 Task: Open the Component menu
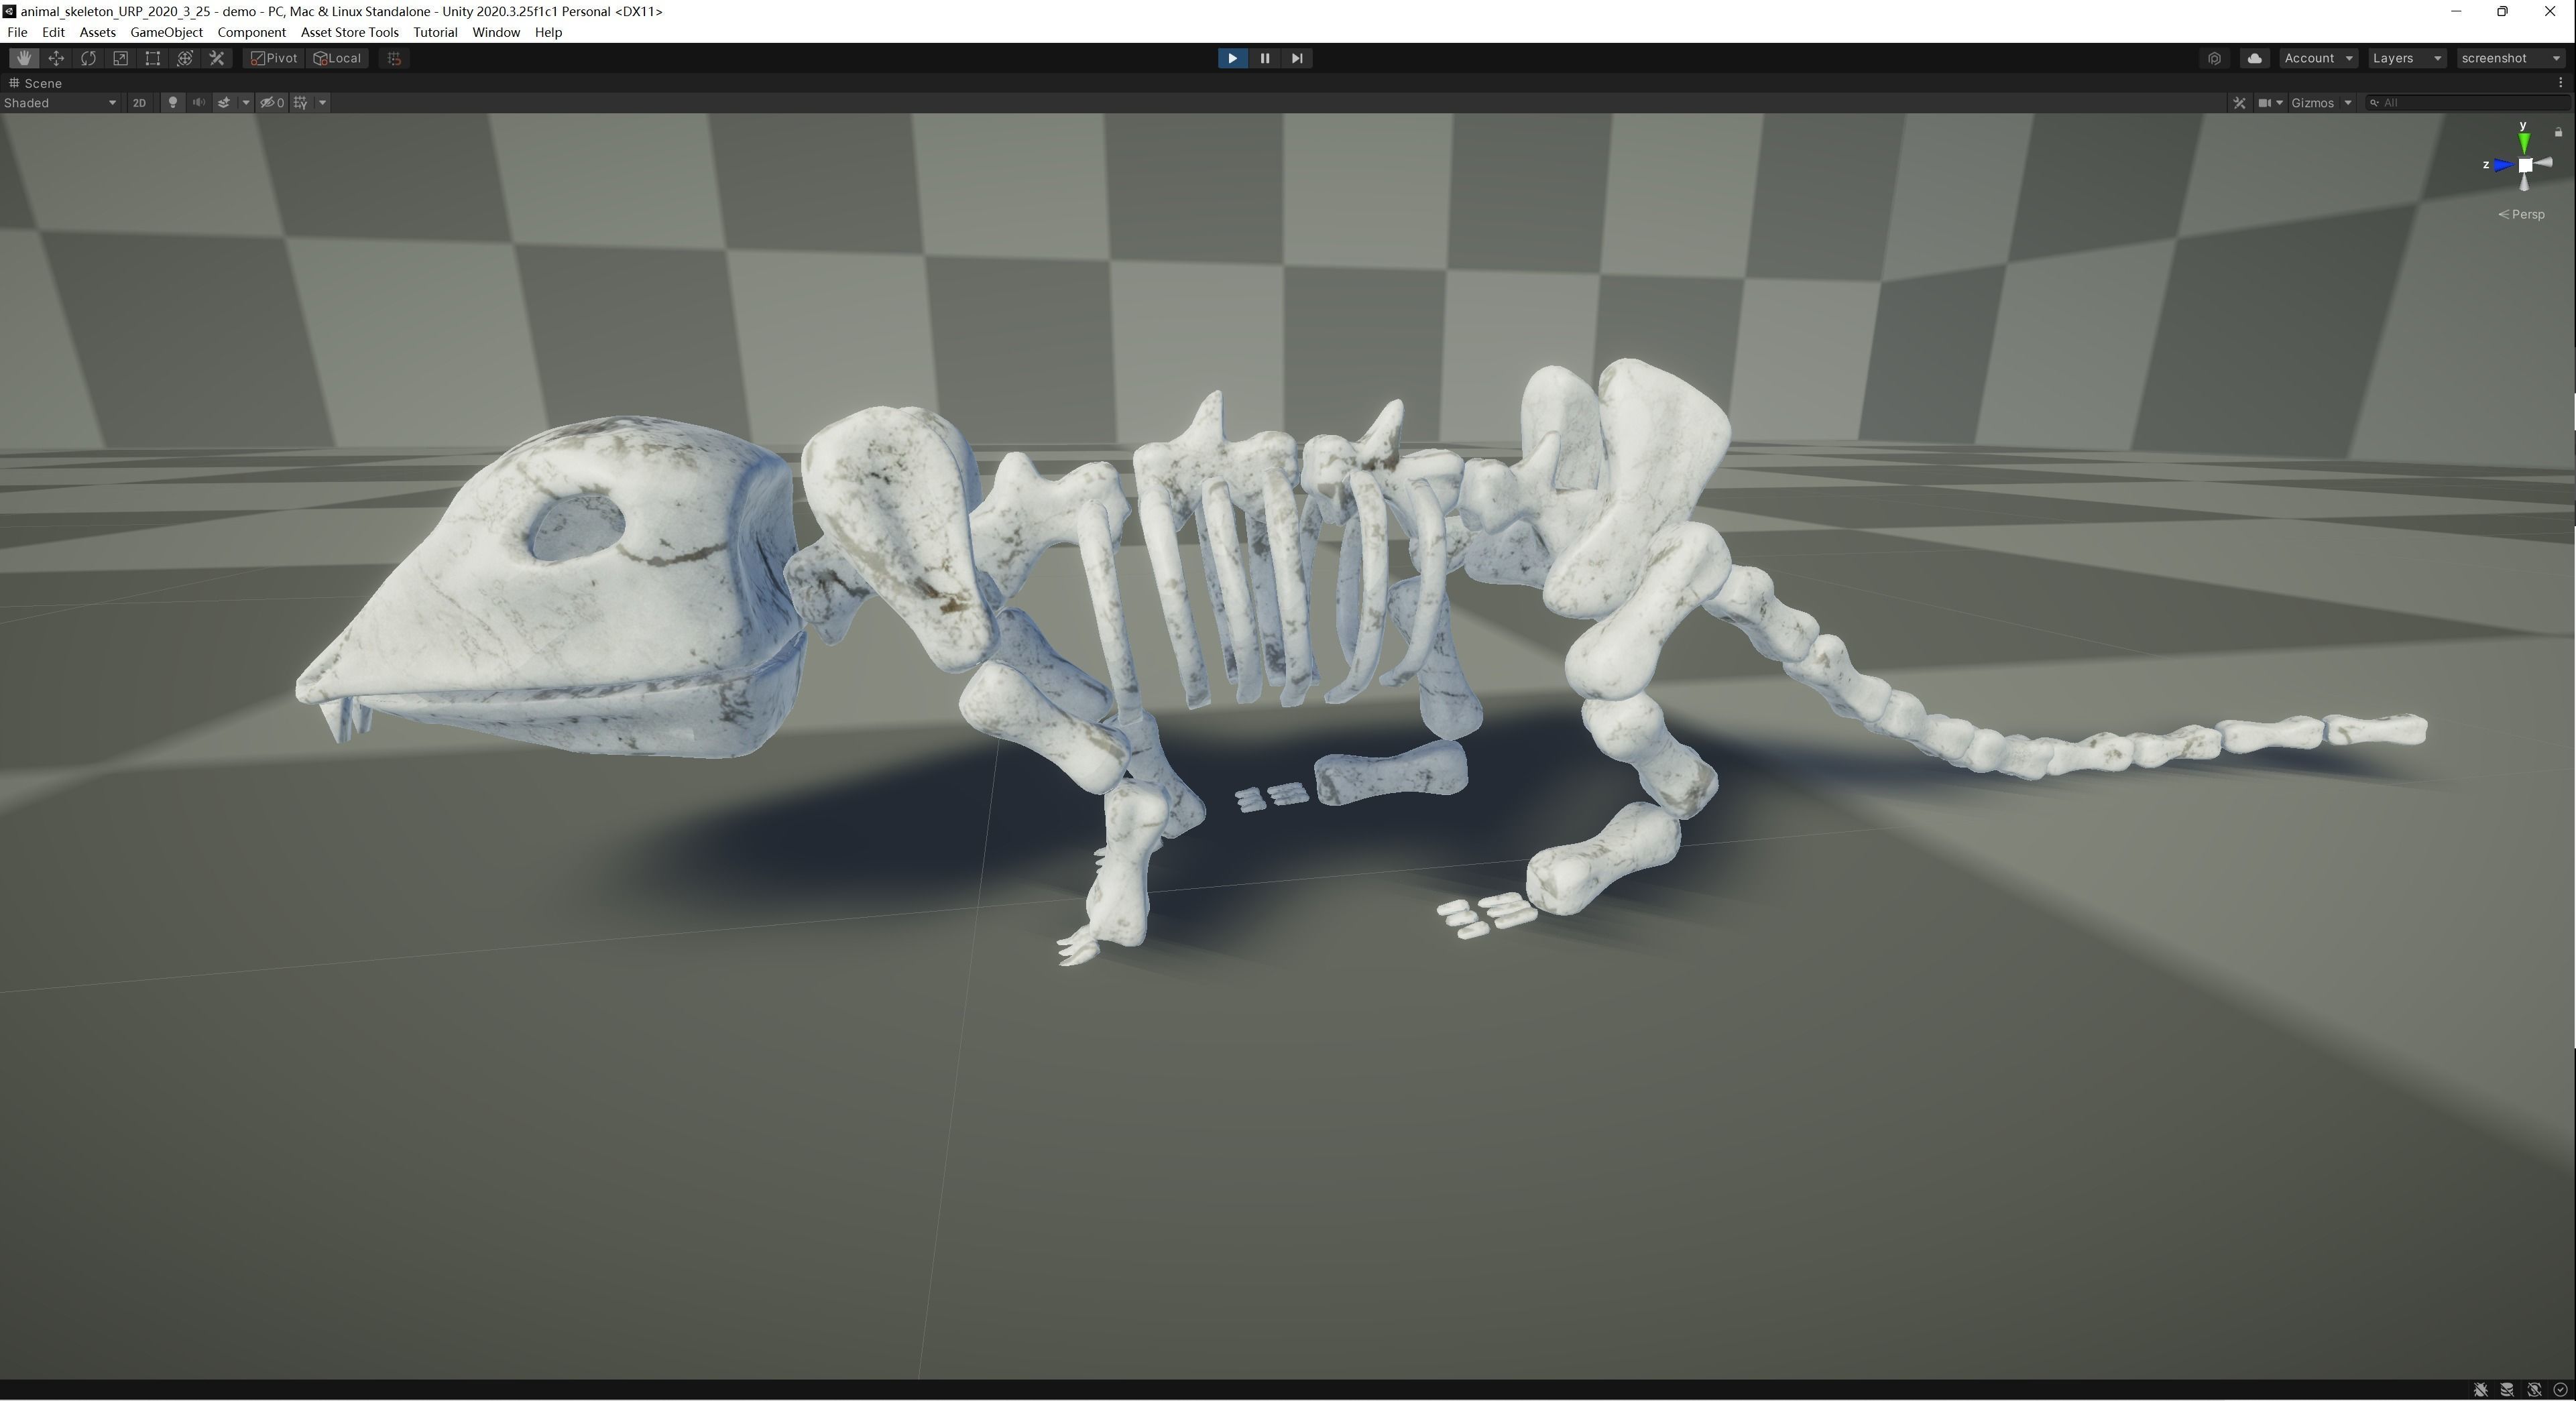pos(251,32)
